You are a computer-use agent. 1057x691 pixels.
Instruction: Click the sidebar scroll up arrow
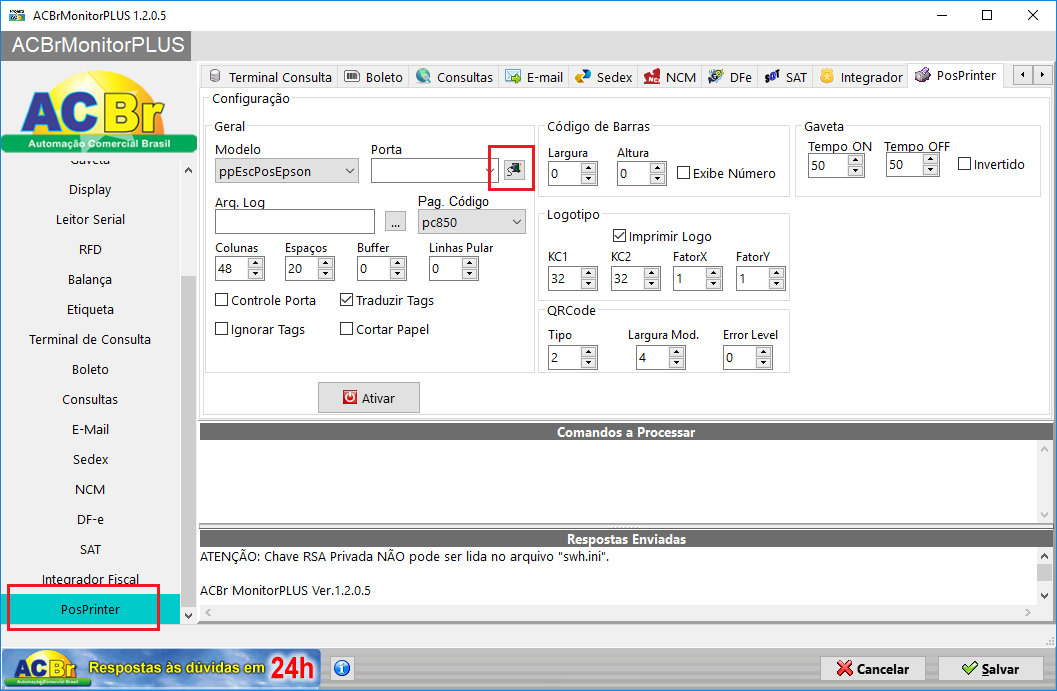pos(188,170)
